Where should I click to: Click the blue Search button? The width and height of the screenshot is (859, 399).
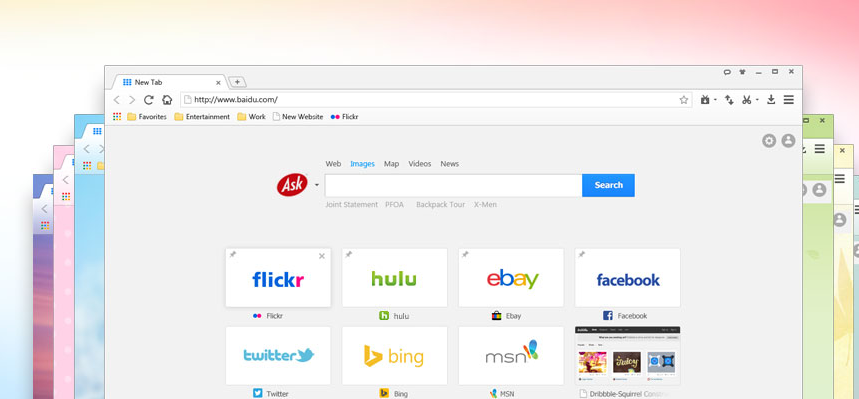tap(609, 185)
